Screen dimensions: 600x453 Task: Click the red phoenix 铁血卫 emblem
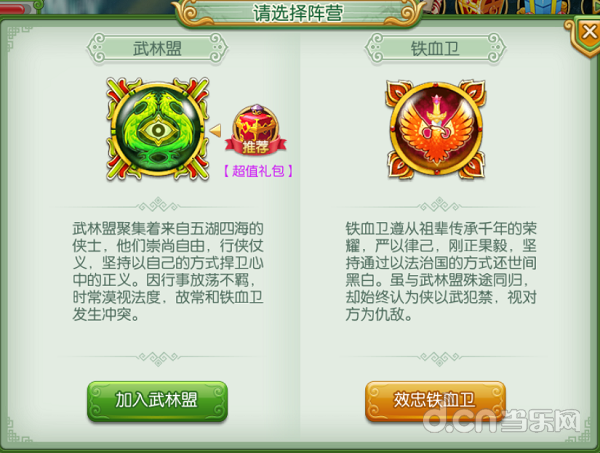(435, 130)
